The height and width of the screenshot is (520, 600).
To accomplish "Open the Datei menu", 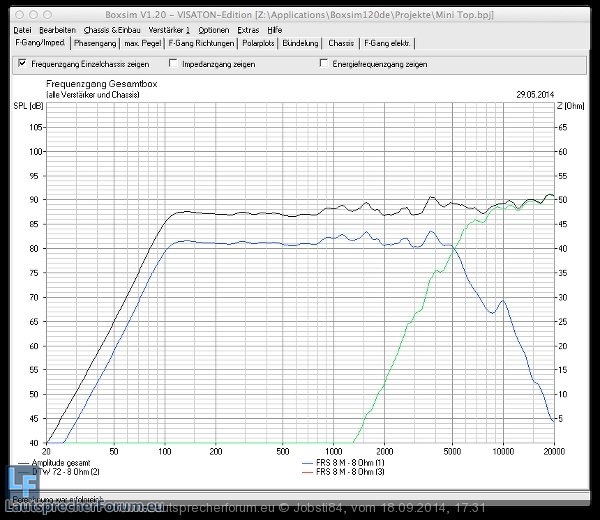I will [x=22, y=30].
